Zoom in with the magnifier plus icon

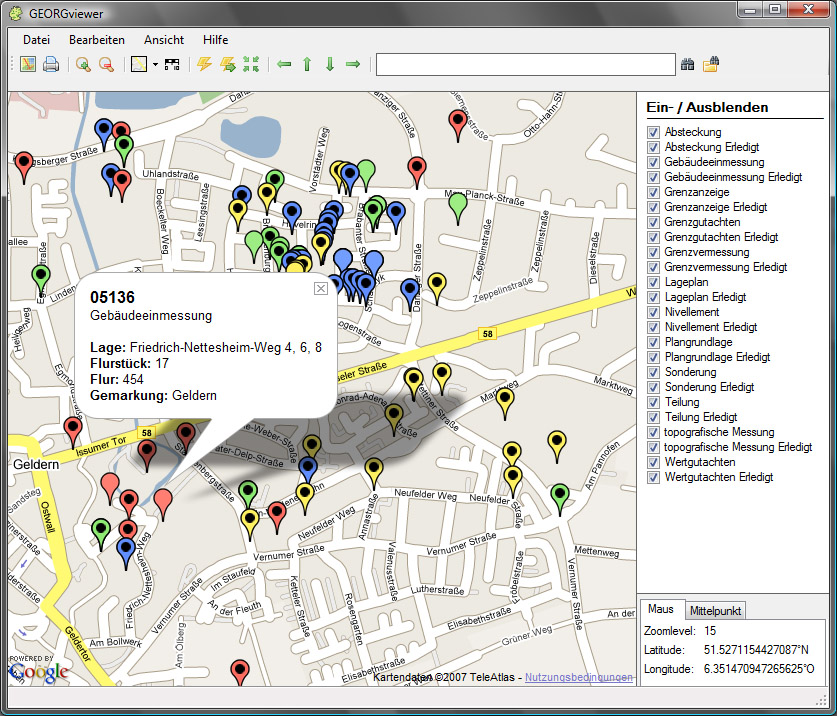tap(83, 65)
